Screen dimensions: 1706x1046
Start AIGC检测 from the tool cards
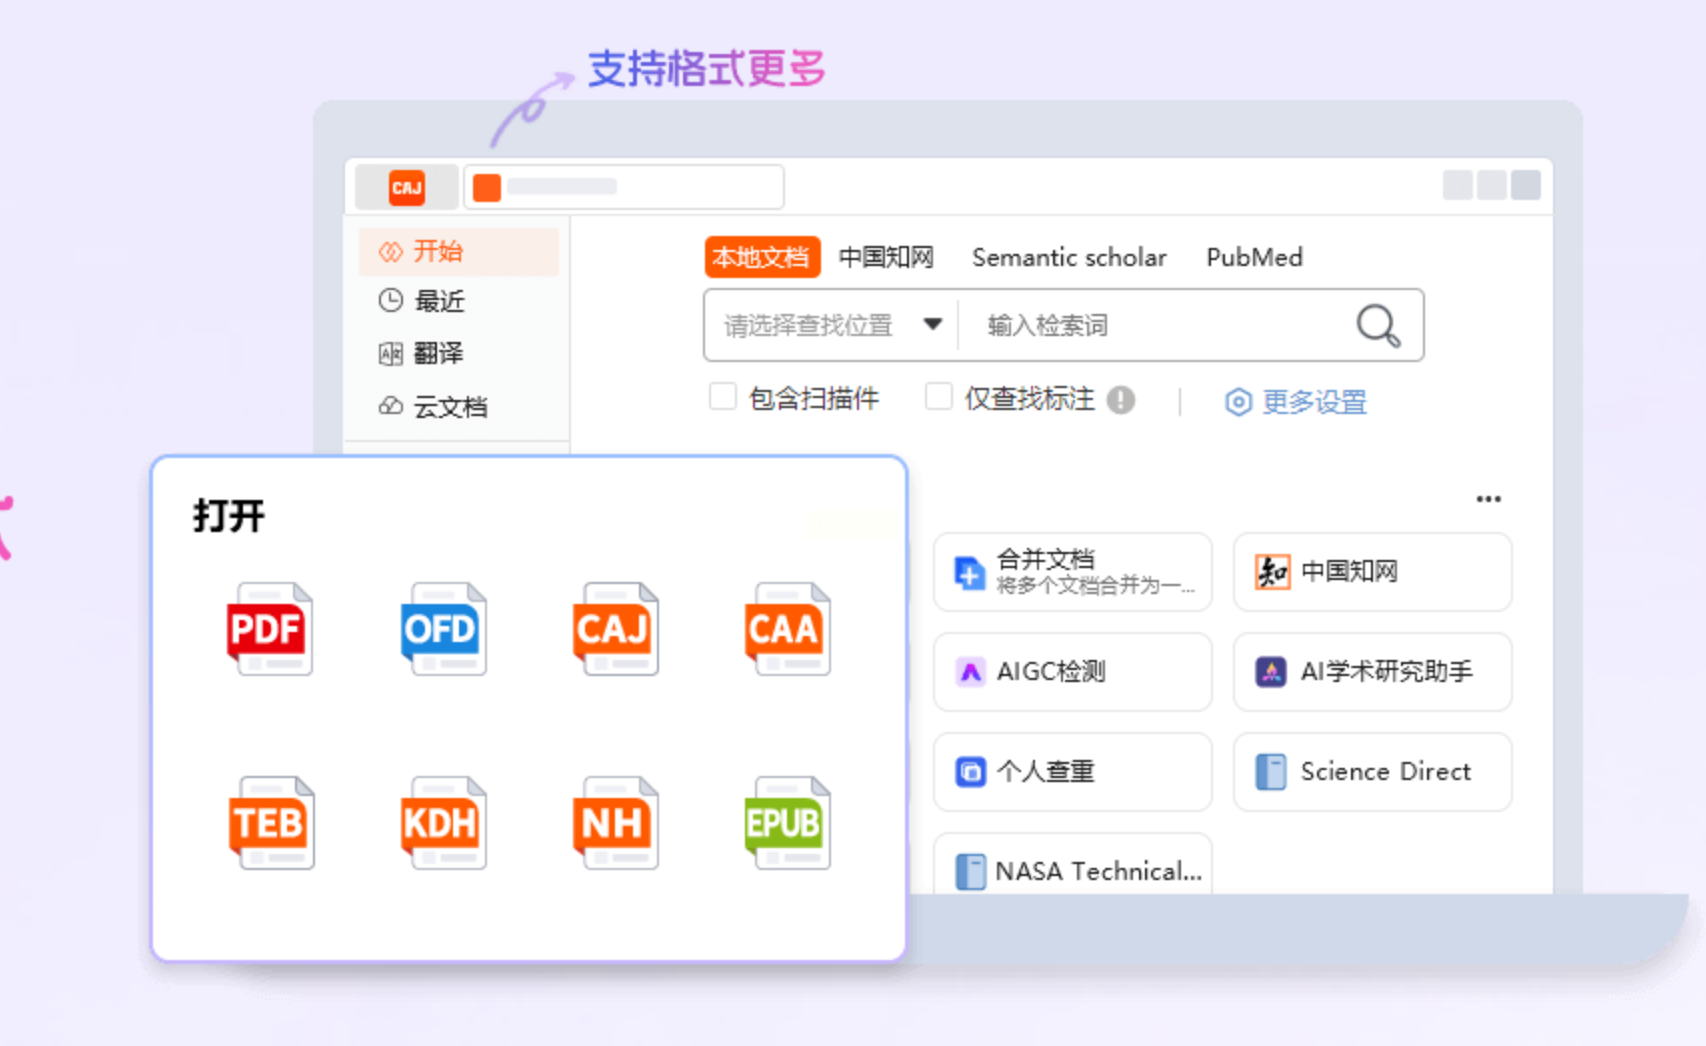(1073, 672)
